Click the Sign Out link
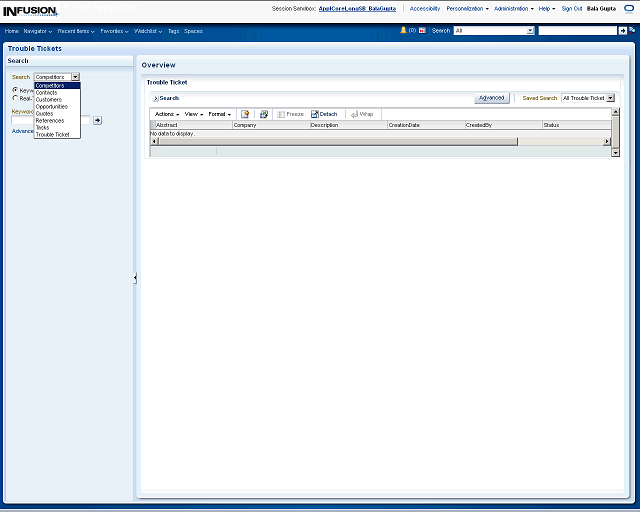Screen dimensions: 640x512 point(572,9)
